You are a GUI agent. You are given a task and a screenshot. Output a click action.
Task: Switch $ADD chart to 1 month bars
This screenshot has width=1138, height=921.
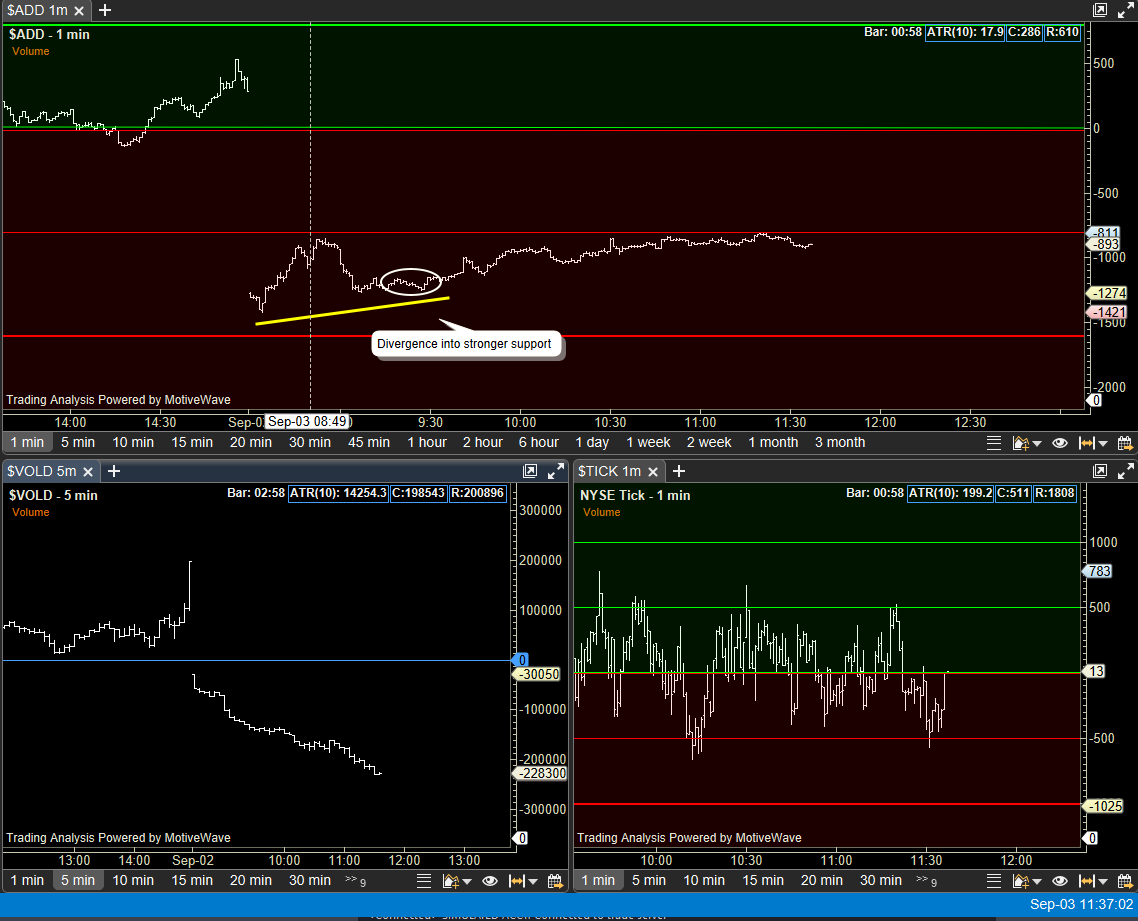(x=773, y=442)
